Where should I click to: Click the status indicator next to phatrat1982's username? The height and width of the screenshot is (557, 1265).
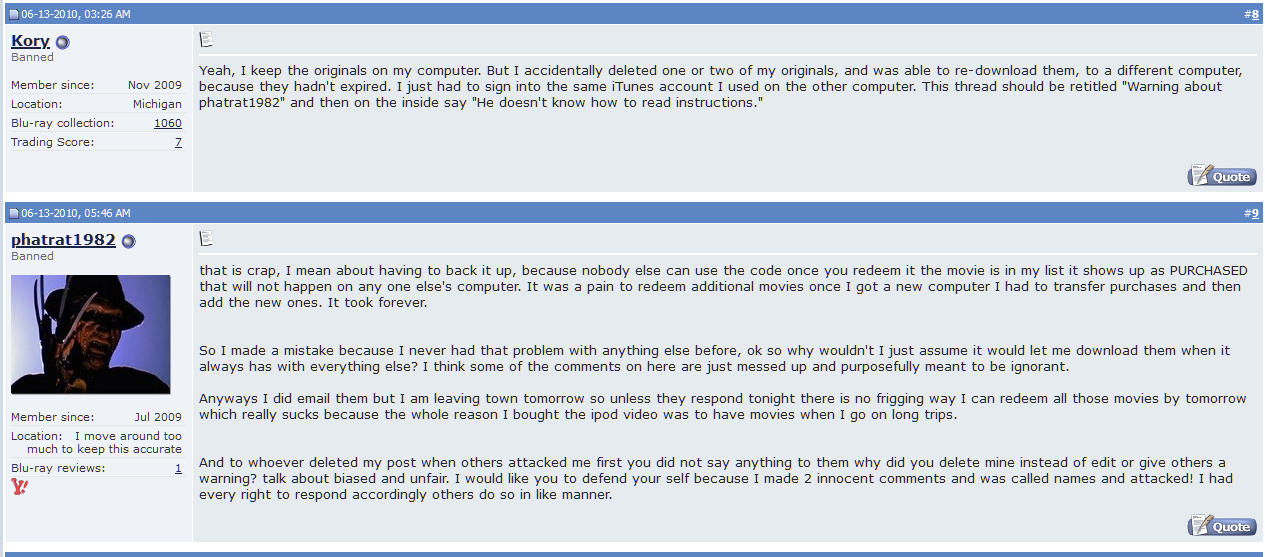[x=128, y=241]
